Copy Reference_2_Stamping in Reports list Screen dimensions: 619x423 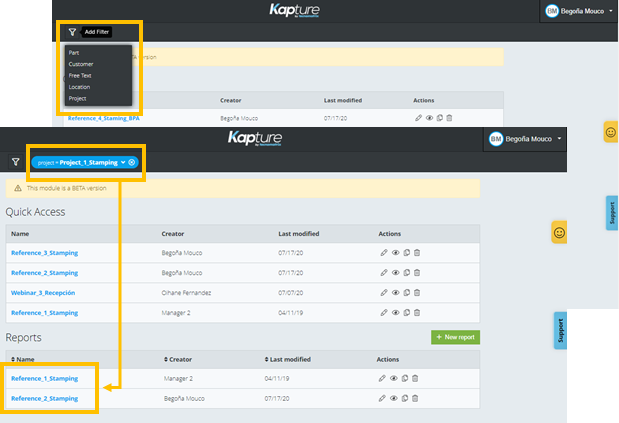(x=405, y=399)
